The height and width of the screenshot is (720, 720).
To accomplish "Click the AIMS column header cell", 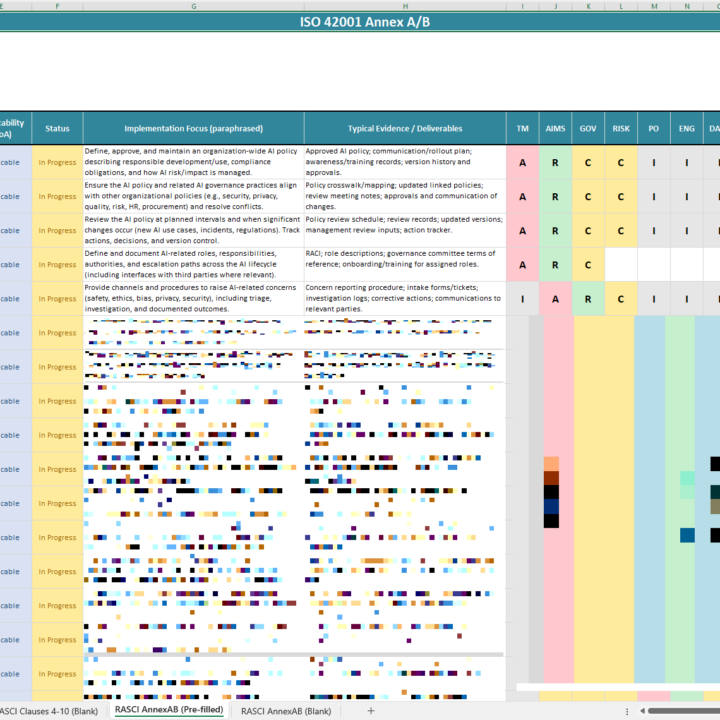I will coord(555,129).
